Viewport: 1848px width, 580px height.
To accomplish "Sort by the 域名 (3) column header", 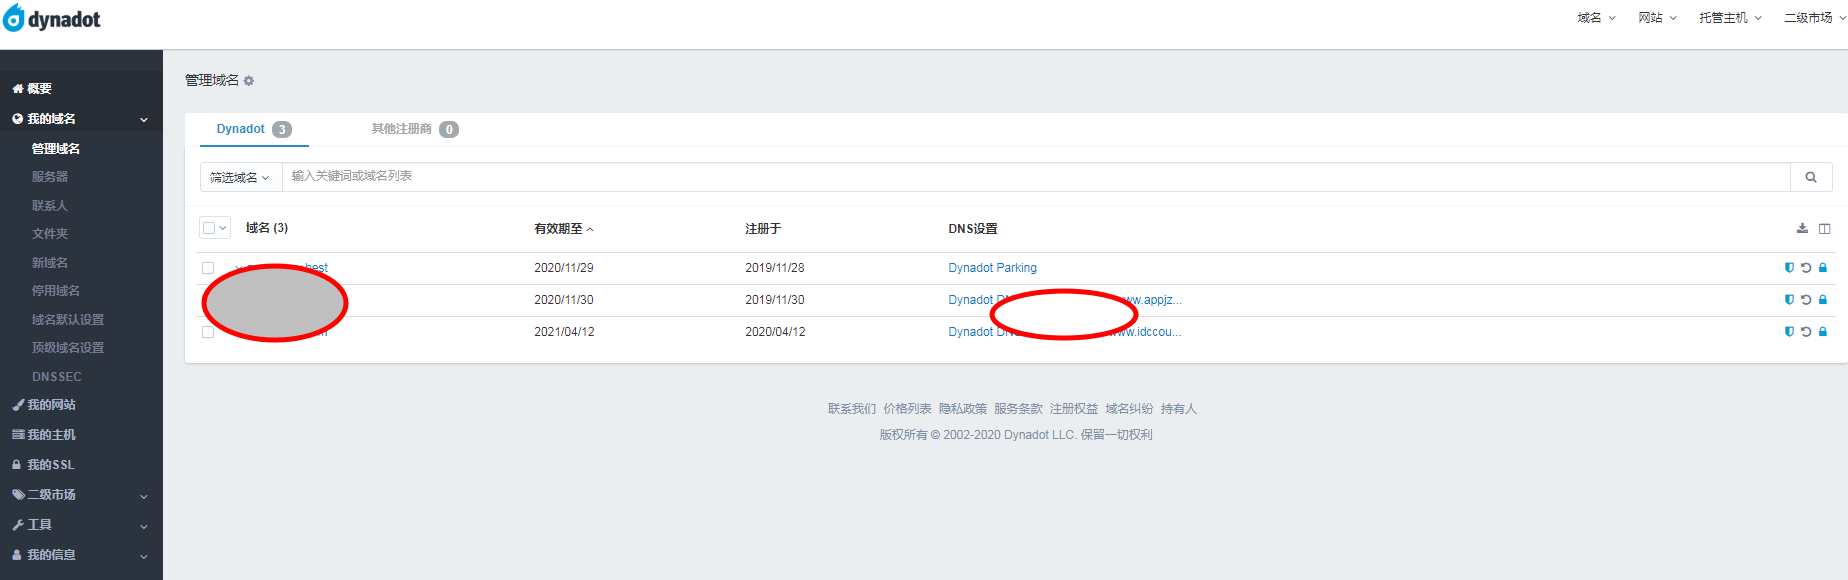I will click(x=267, y=228).
